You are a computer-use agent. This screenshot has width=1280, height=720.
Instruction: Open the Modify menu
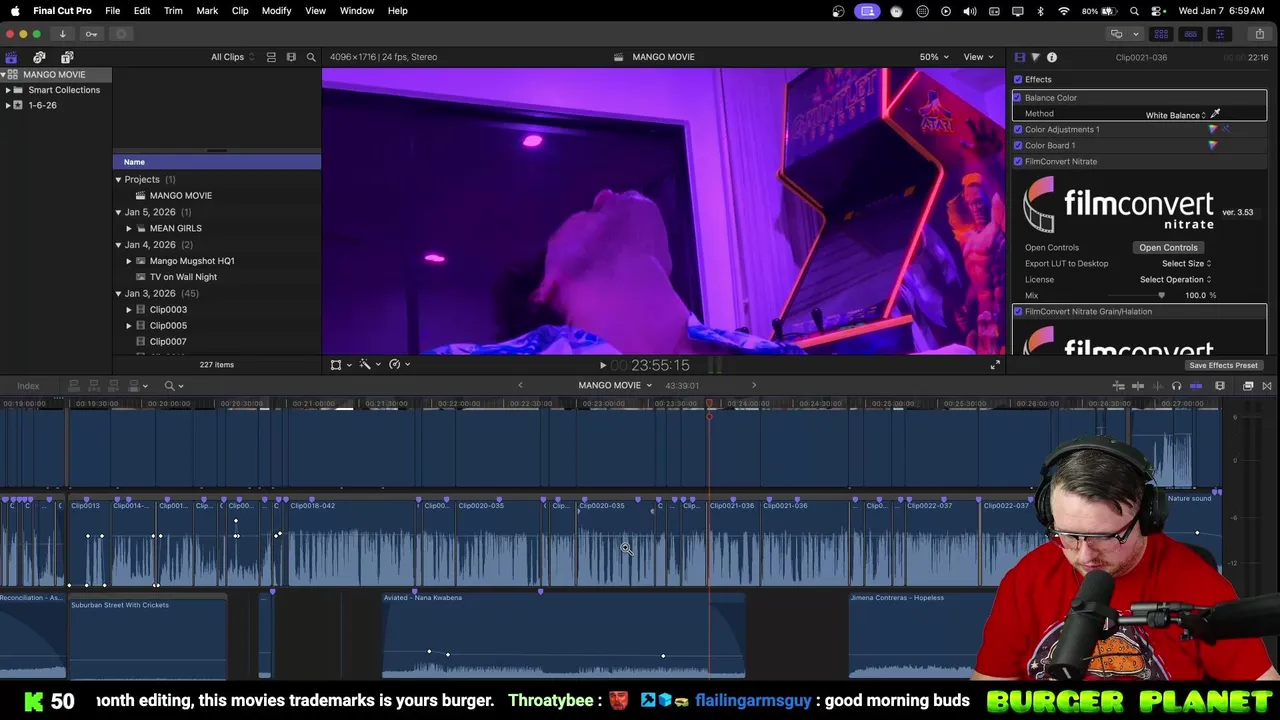276,11
